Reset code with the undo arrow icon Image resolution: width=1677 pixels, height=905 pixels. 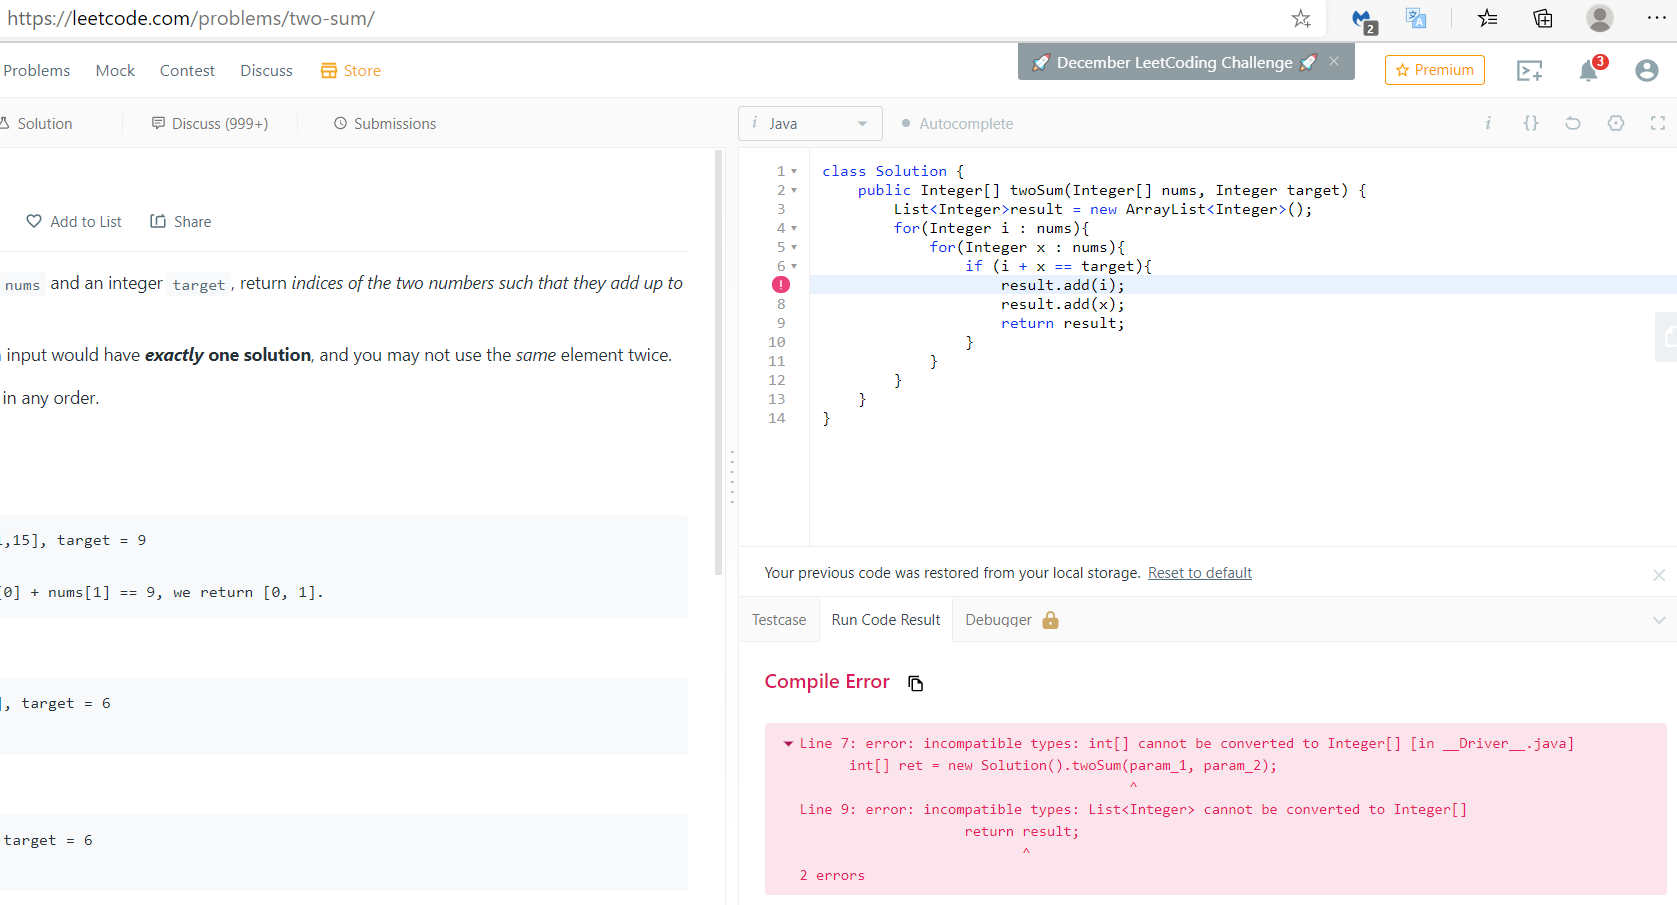coord(1573,123)
